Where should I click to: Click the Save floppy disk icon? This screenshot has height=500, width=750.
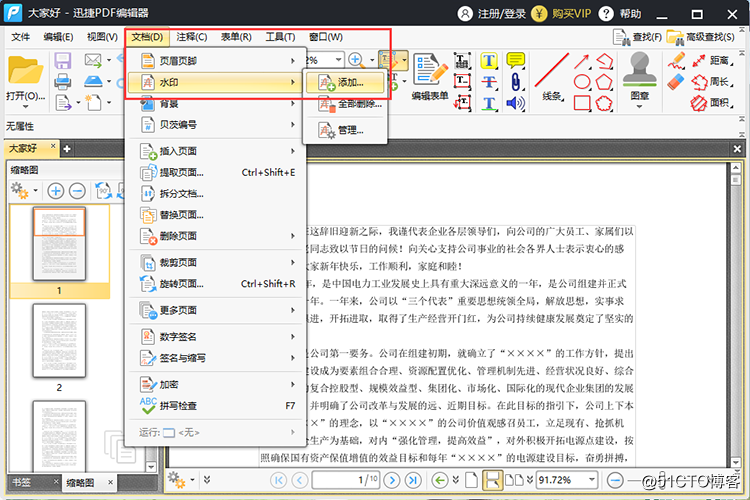click(63, 61)
